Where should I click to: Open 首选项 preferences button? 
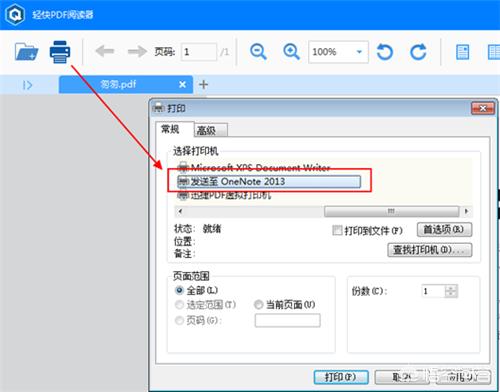pyautogui.click(x=444, y=230)
